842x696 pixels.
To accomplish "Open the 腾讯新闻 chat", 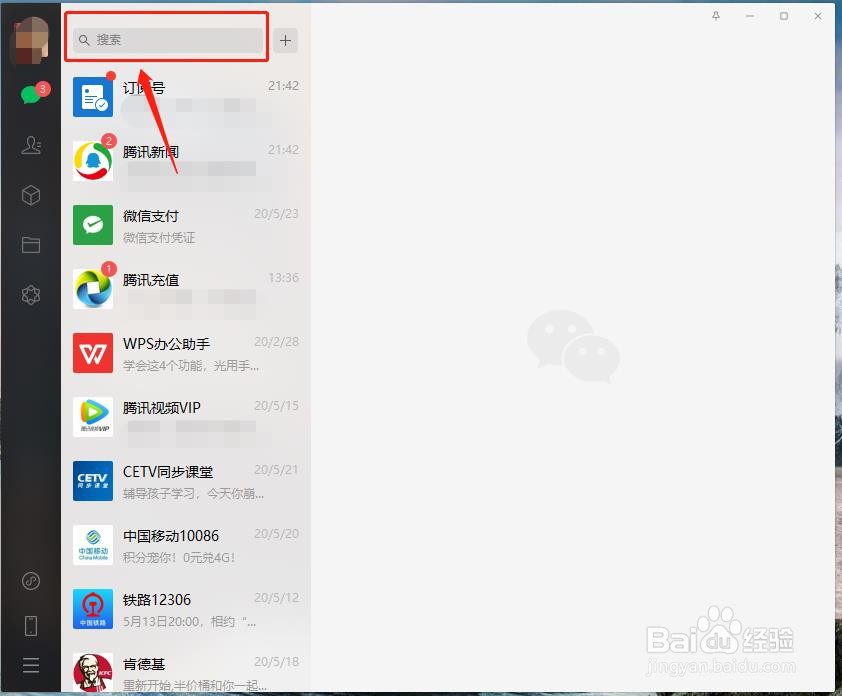I will click(186, 161).
